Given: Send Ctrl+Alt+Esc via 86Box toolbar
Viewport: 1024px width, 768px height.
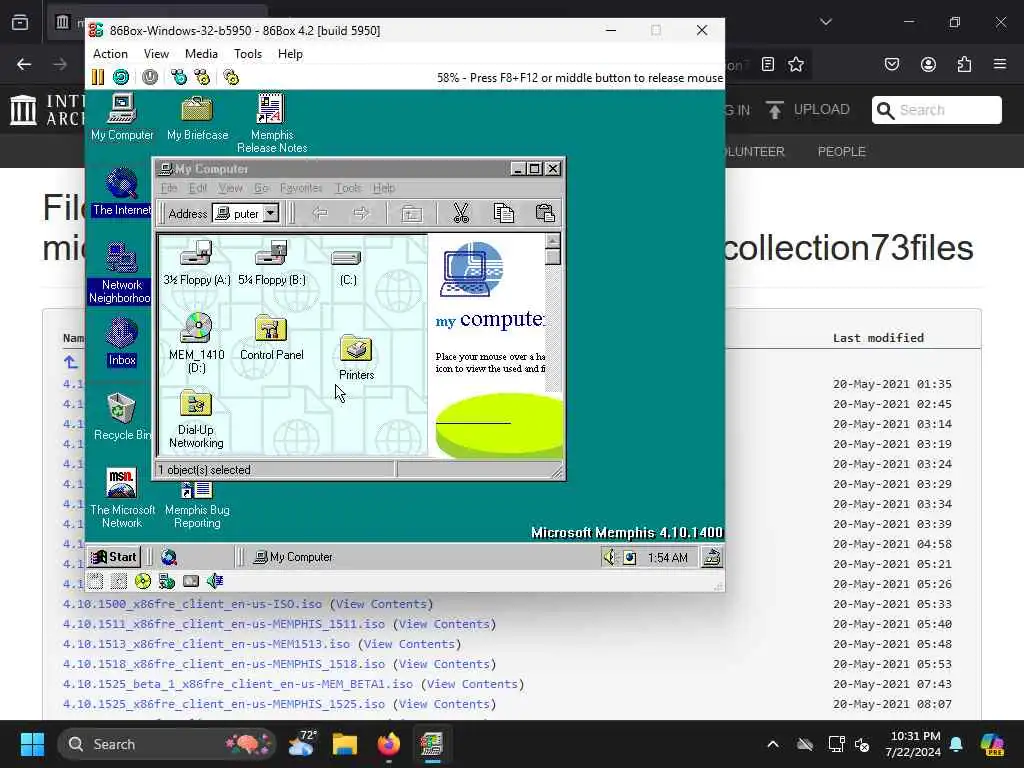Looking at the screenshot, I should [202, 77].
